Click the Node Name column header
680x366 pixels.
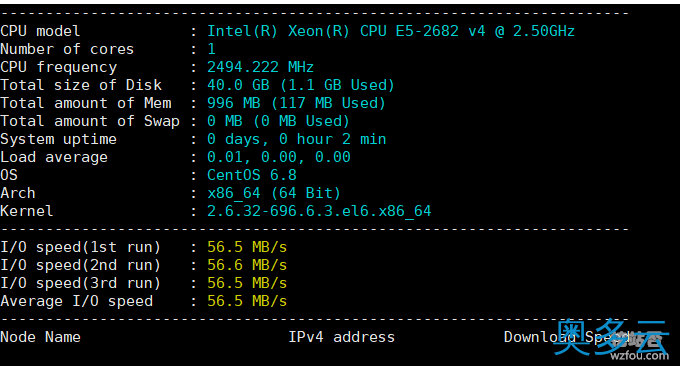click(40, 337)
